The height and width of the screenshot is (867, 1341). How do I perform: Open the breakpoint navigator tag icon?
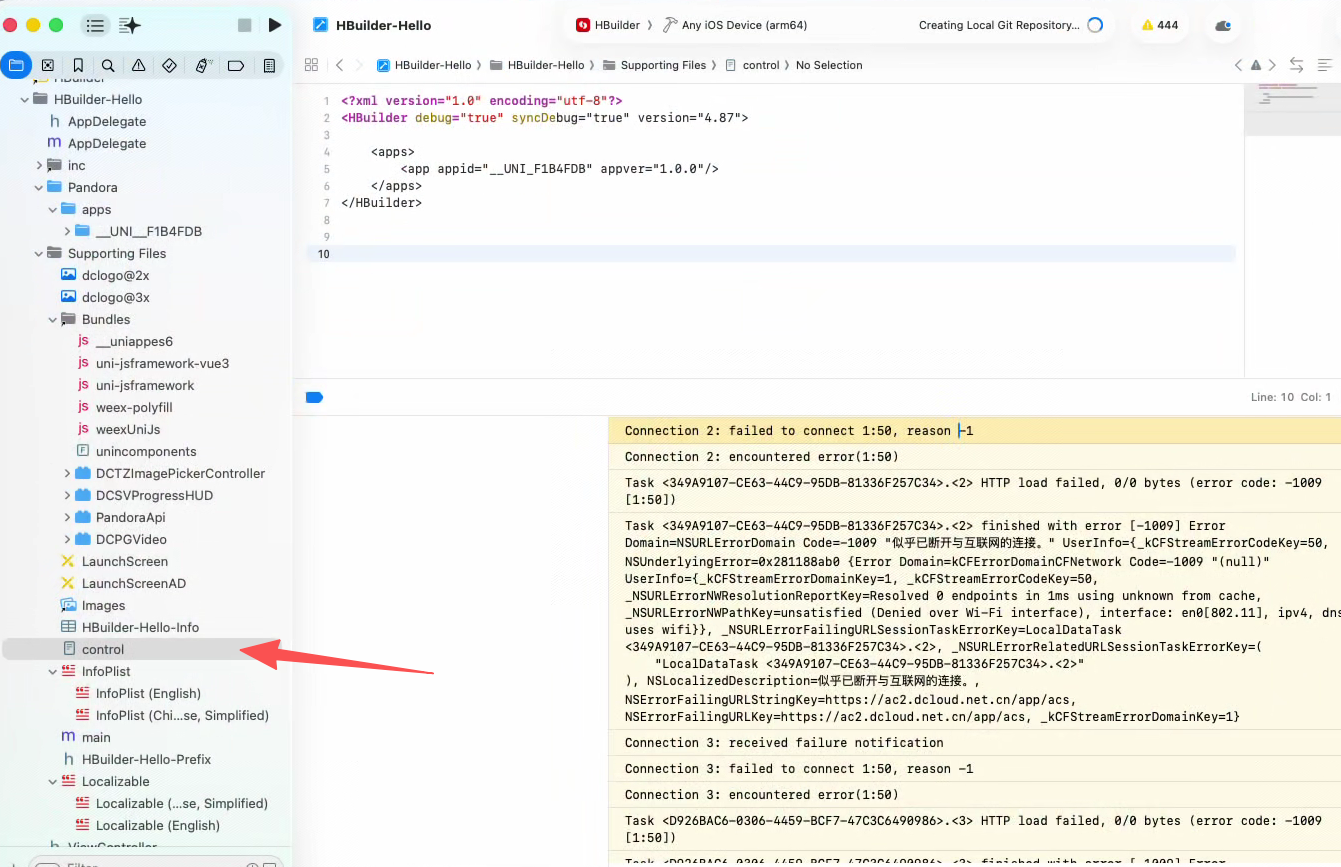236,65
